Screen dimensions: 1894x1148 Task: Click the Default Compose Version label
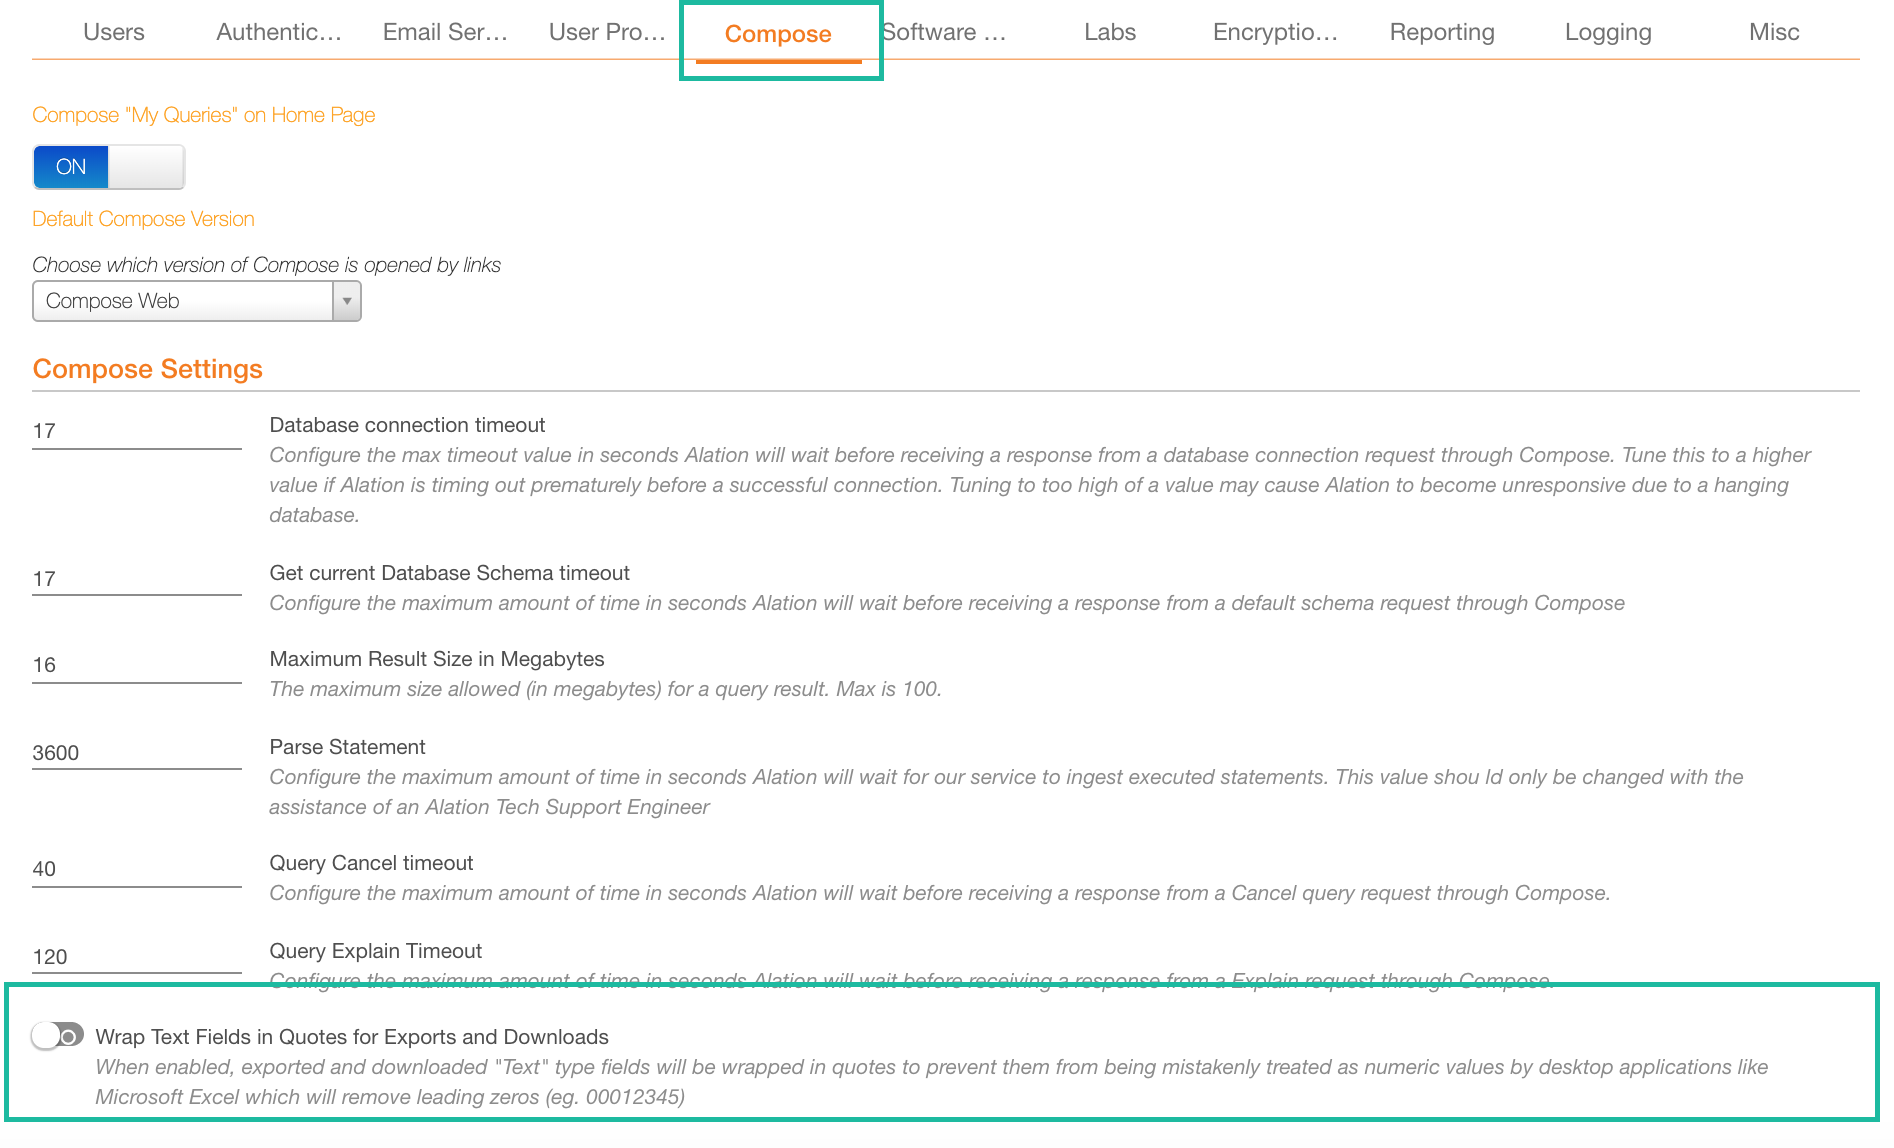point(143,219)
